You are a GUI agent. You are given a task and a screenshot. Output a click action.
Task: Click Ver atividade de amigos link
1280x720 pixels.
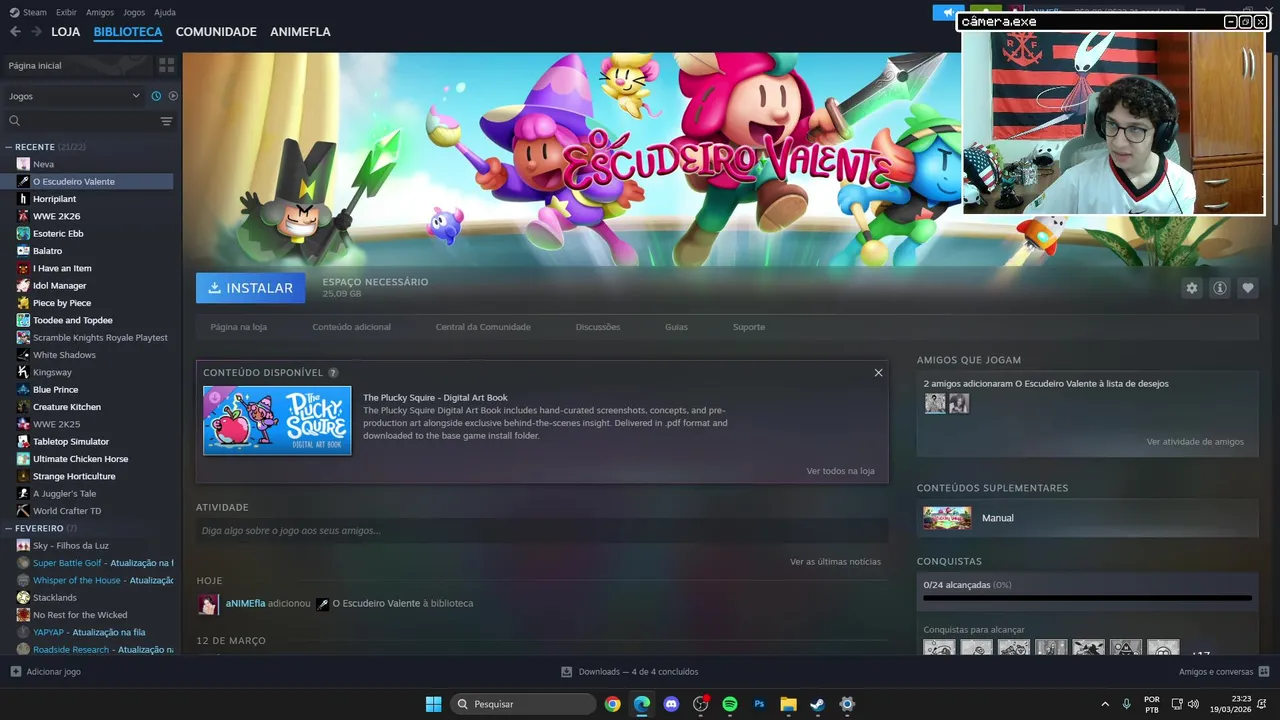1195,442
